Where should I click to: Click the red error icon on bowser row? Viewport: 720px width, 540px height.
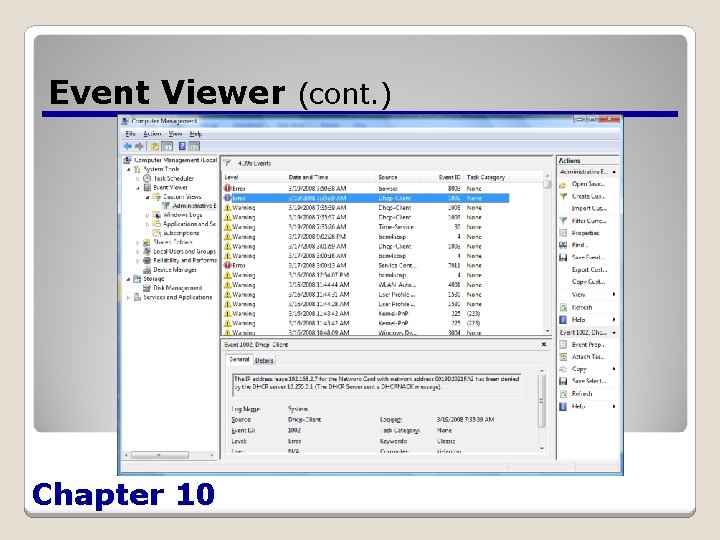[227, 188]
